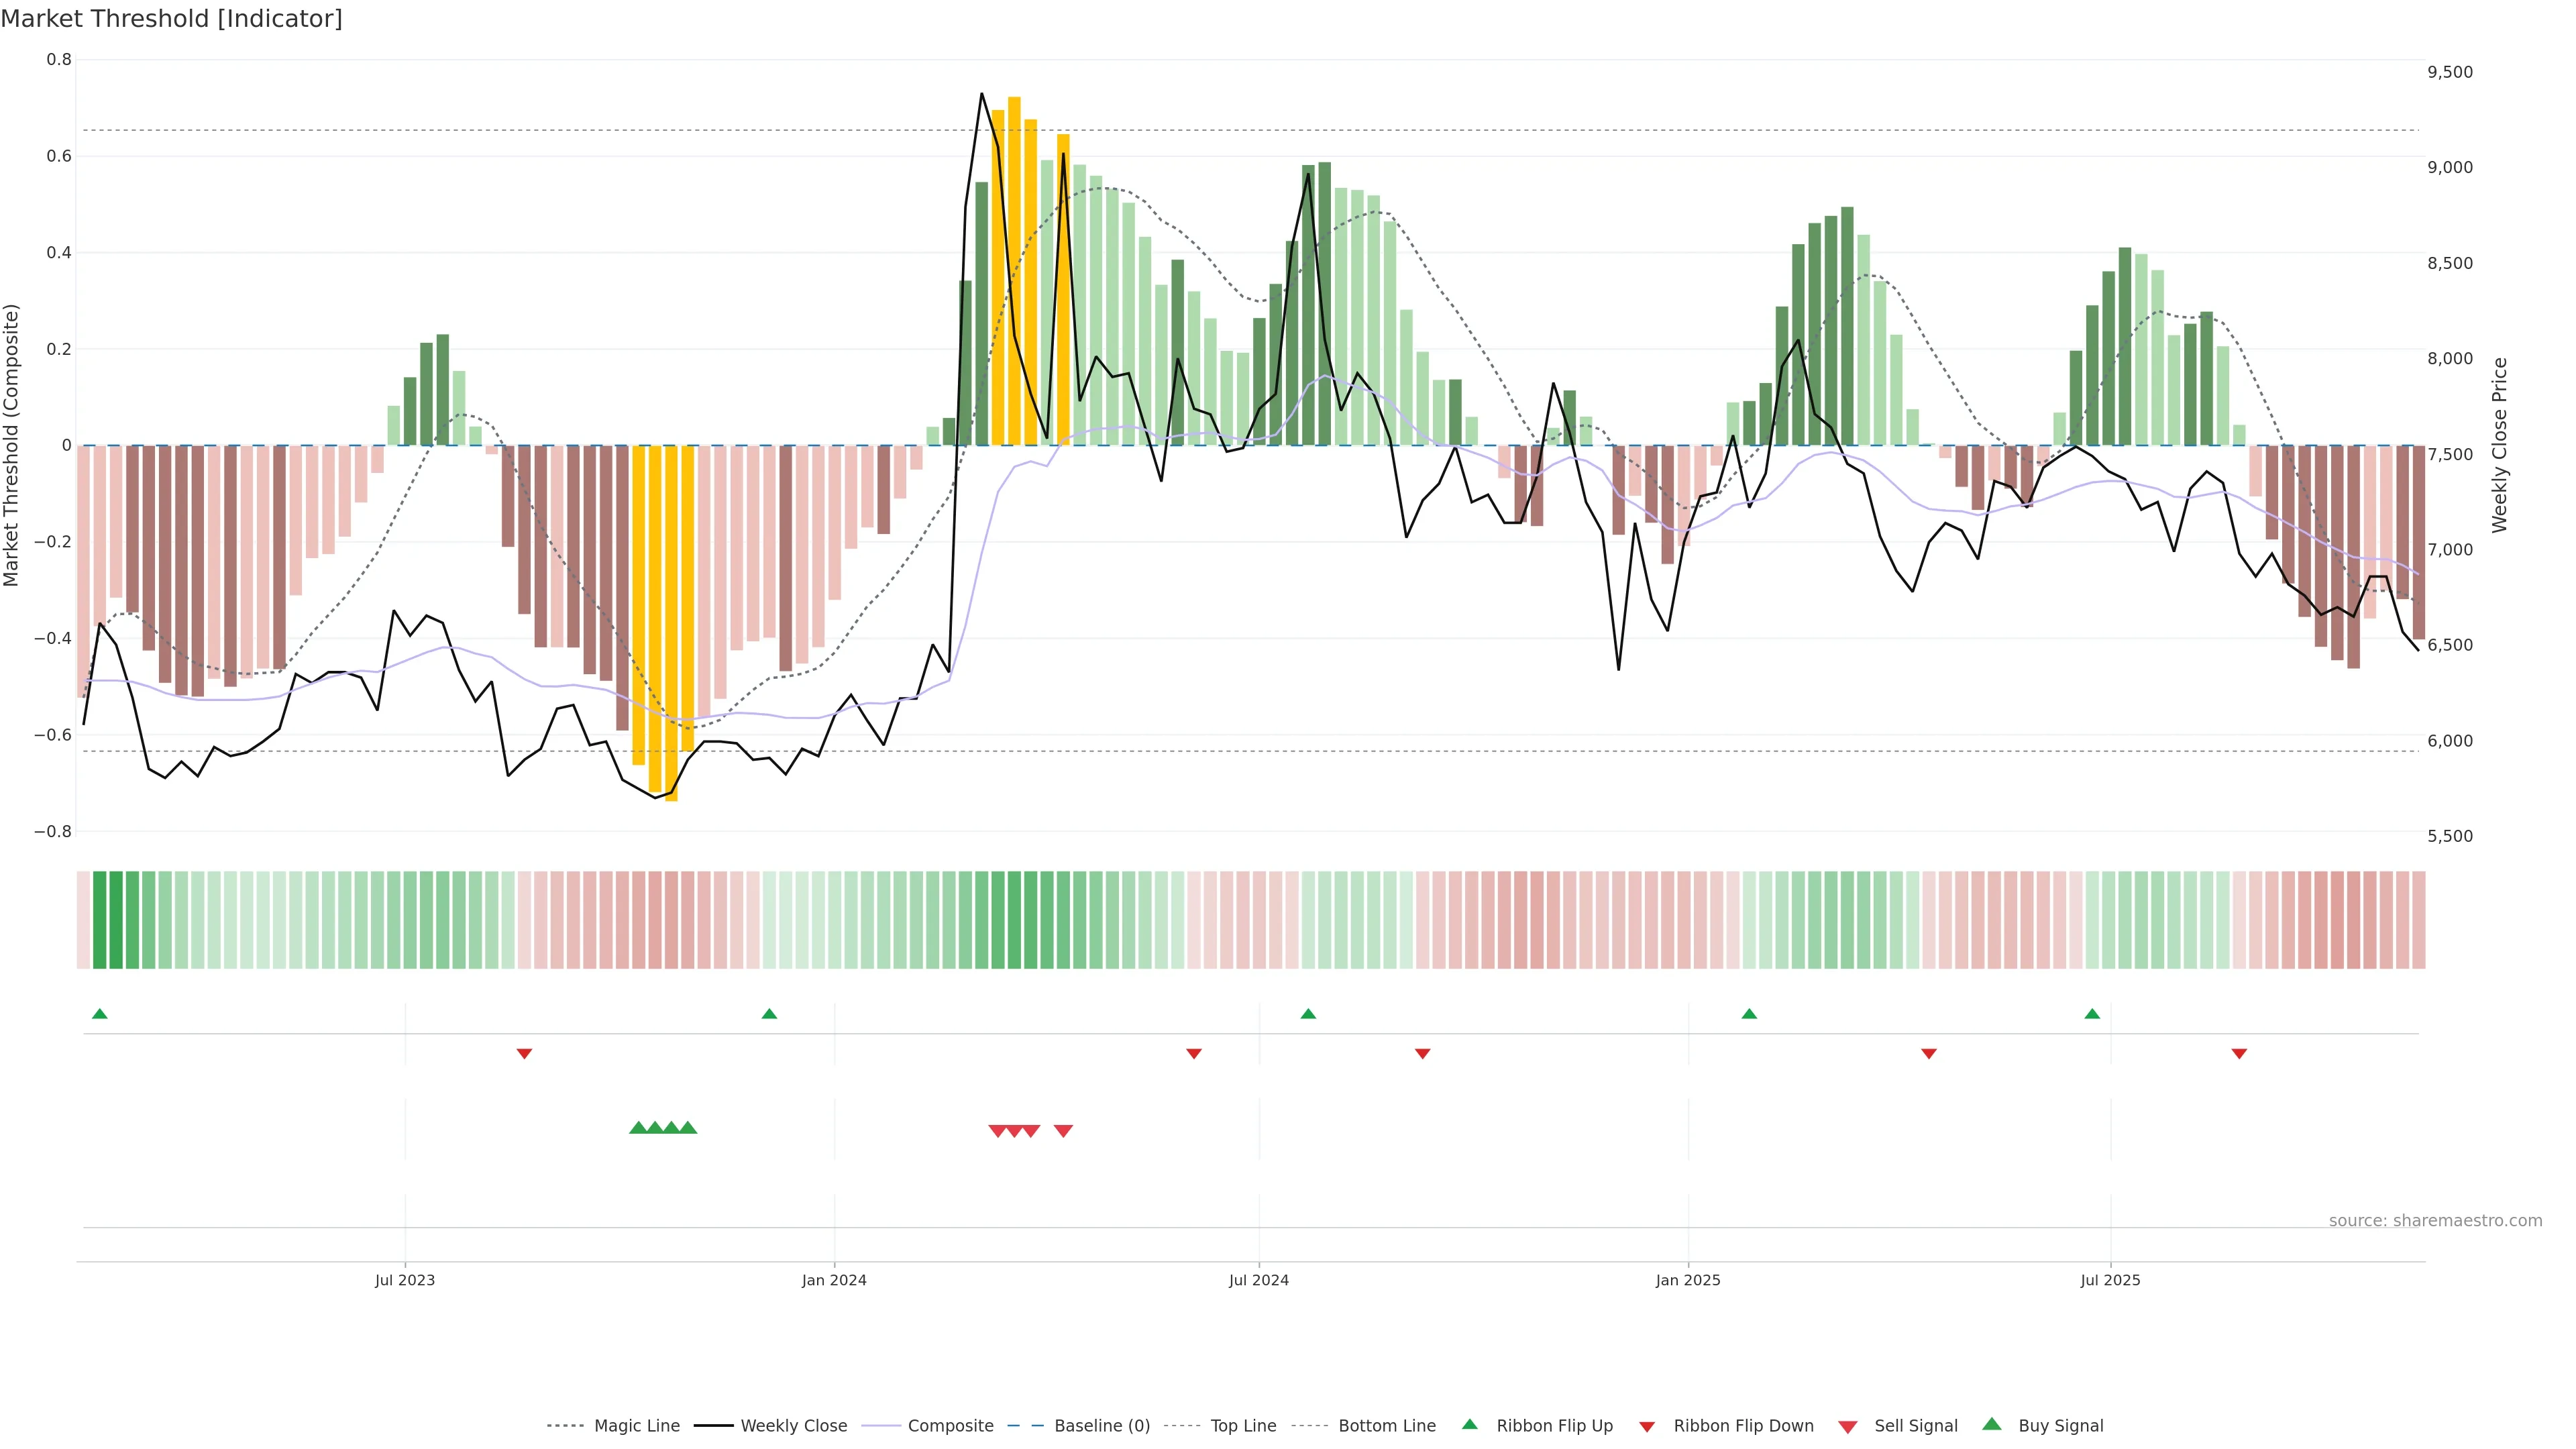Click the source: sharemaestro.com text

point(2435,1221)
